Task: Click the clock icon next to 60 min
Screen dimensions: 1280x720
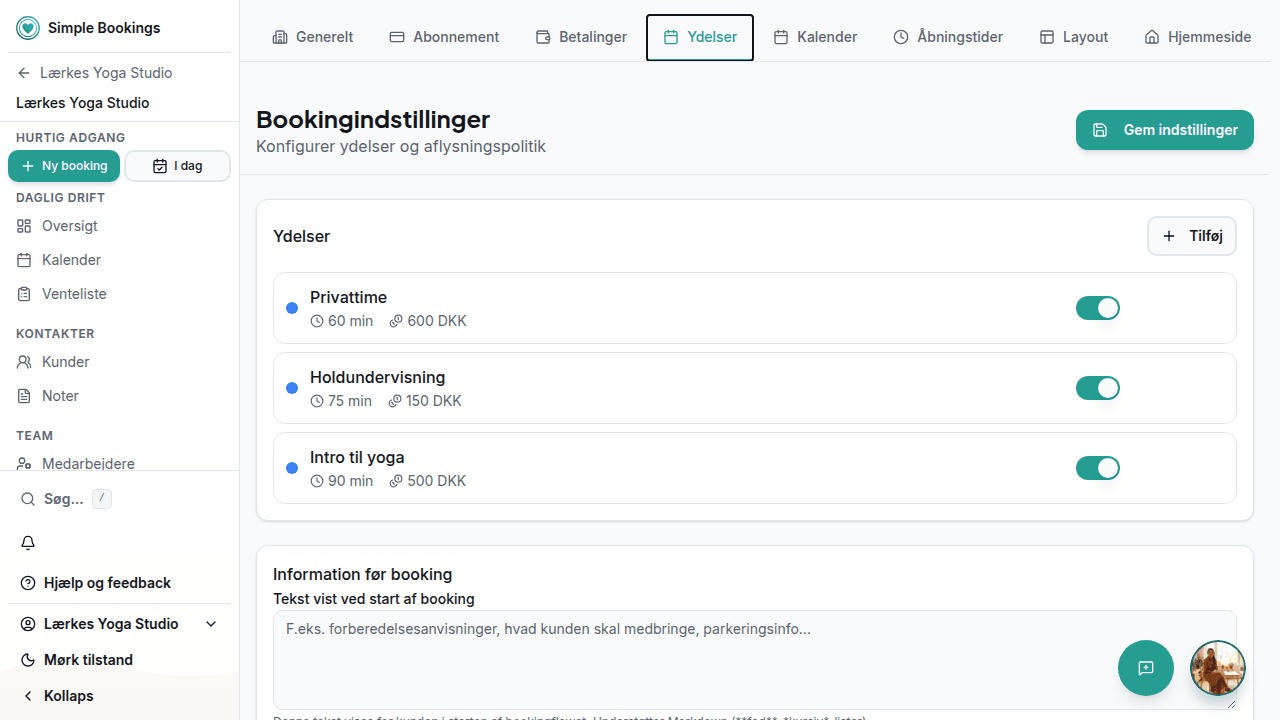Action: click(x=317, y=321)
